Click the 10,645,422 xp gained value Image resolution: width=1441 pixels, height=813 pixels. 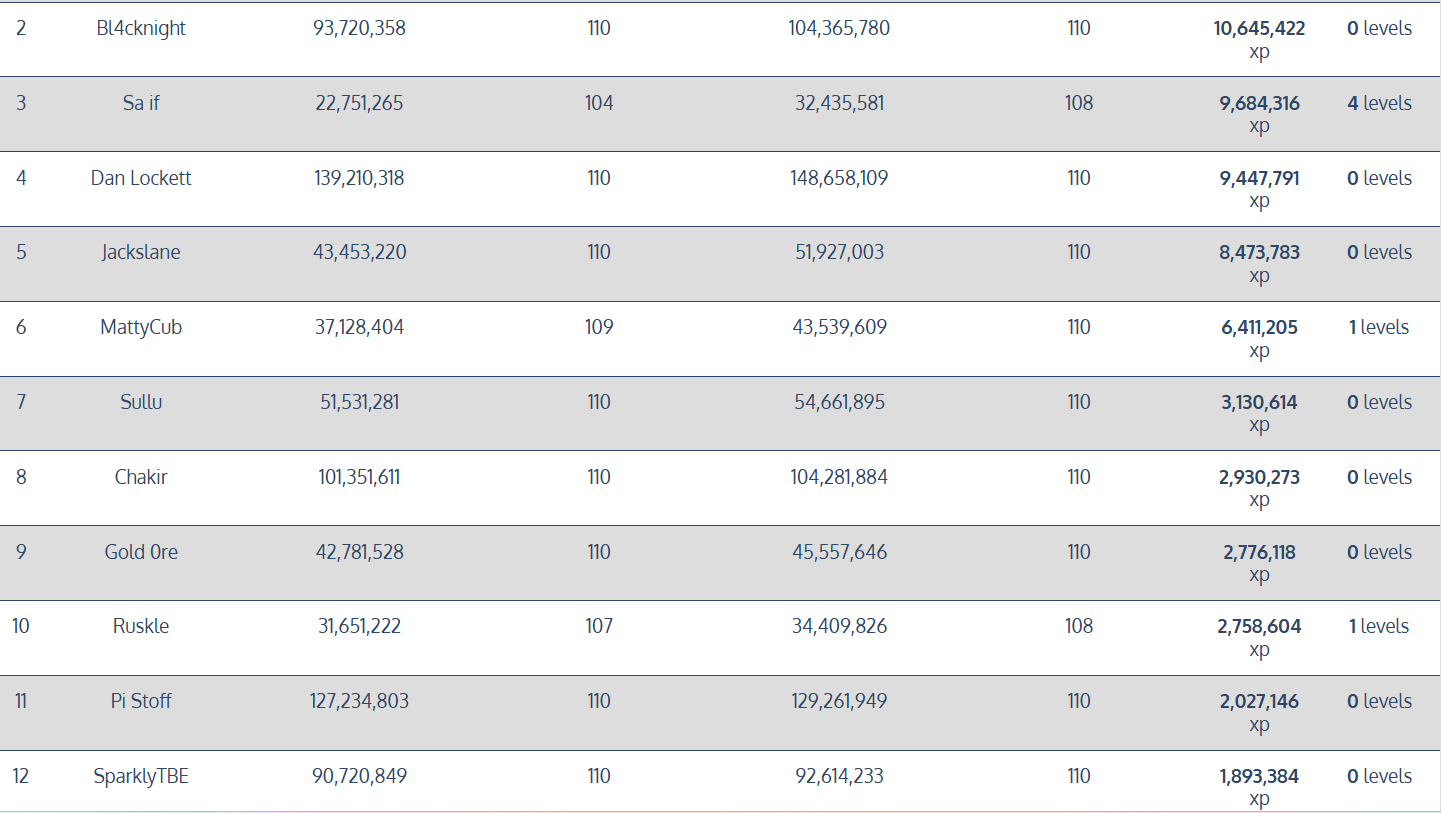pyautogui.click(x=1259, y=29)
